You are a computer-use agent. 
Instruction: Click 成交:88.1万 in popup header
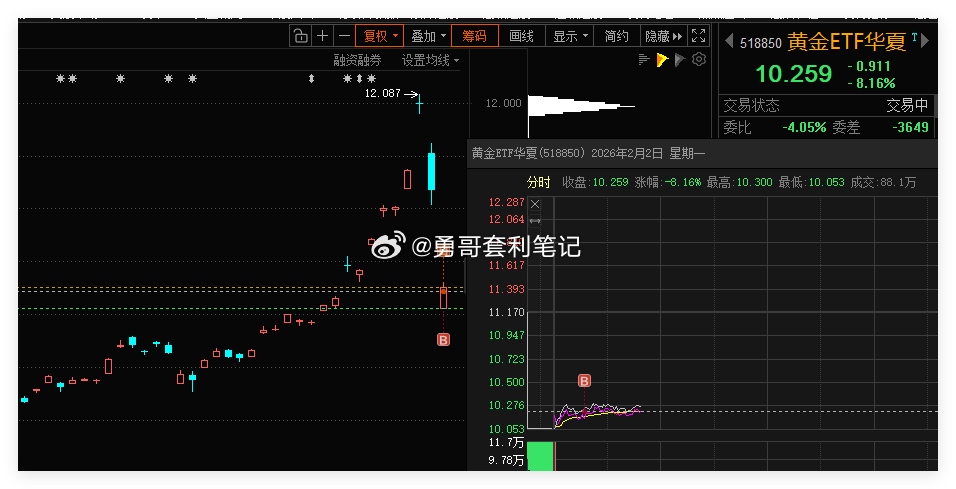pos(883,182)
